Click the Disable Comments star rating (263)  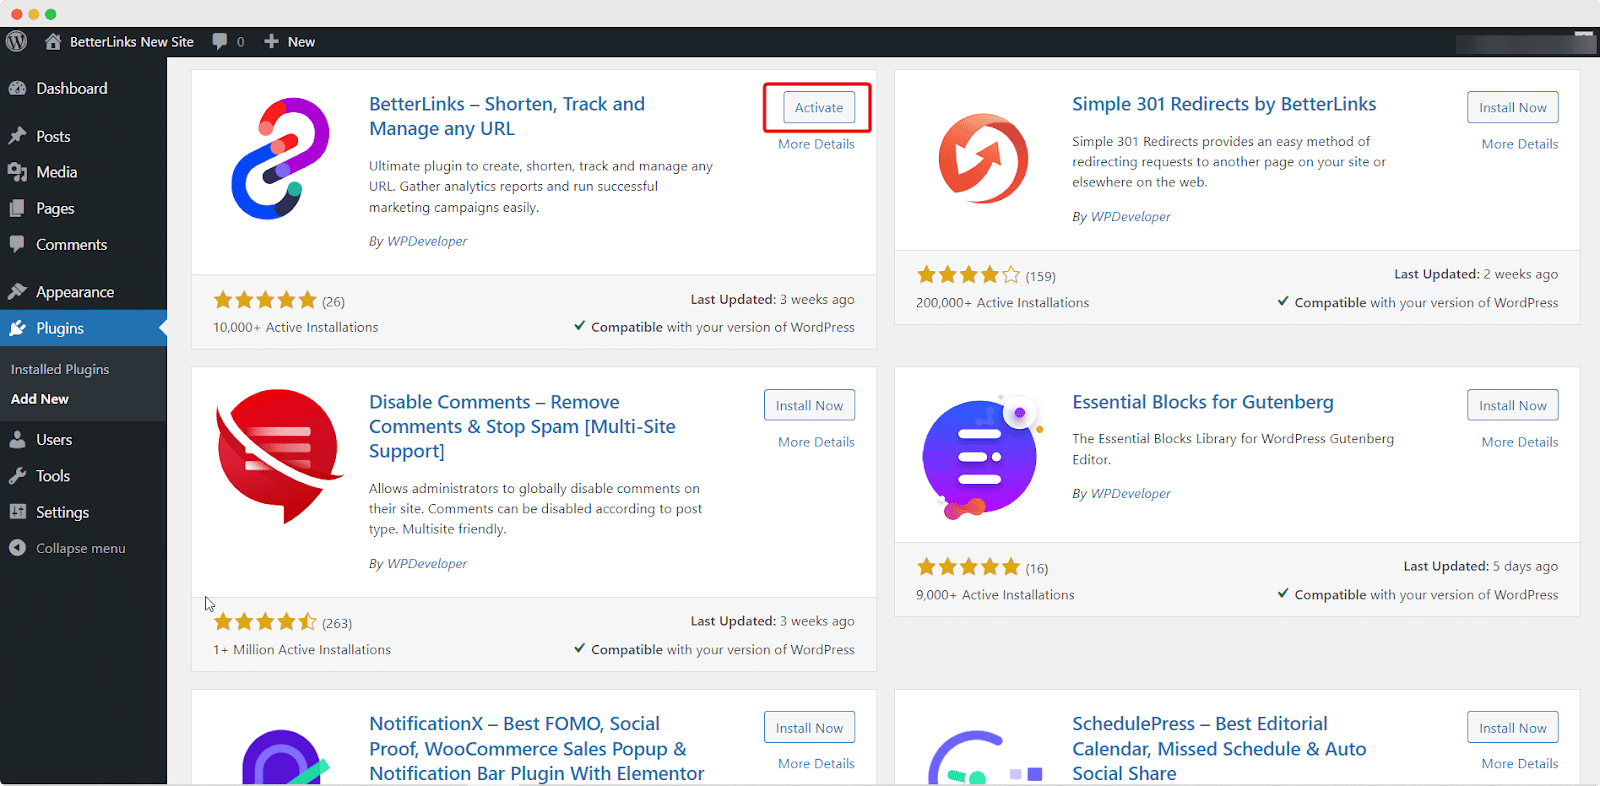[265, 622]
